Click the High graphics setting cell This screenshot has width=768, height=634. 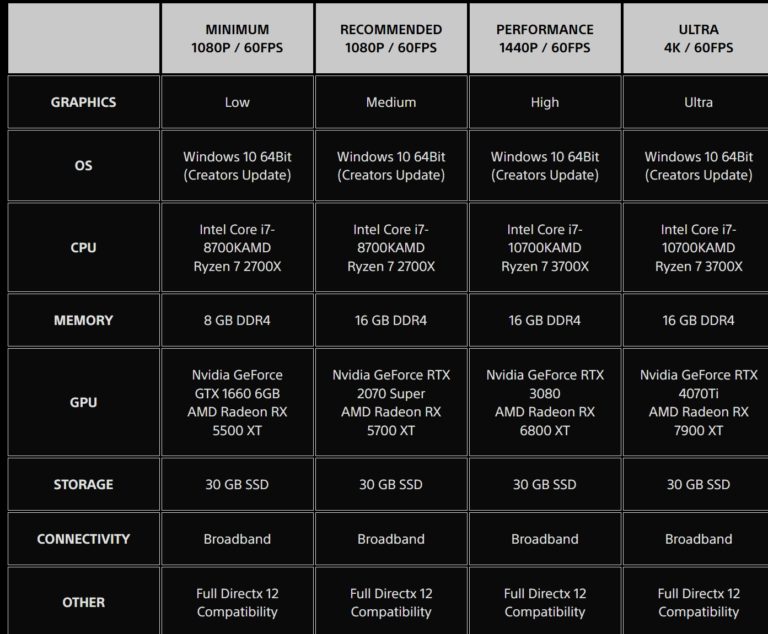[545, 102]
